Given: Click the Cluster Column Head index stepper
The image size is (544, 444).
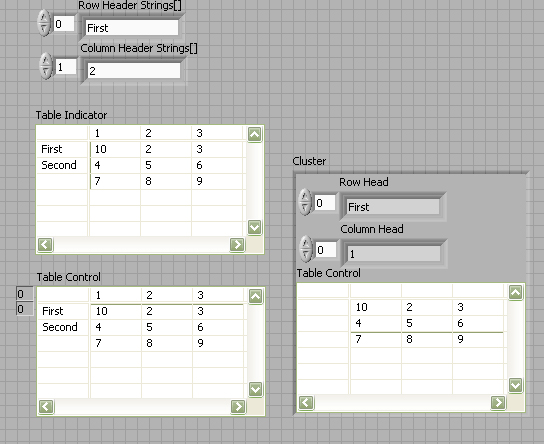Looking at the screenshot, I should click(x=306, y=249).
